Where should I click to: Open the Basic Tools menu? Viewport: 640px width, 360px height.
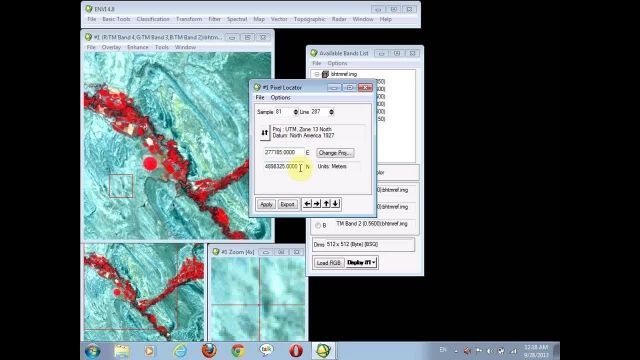pyautogui.click(x=116, y=19)
